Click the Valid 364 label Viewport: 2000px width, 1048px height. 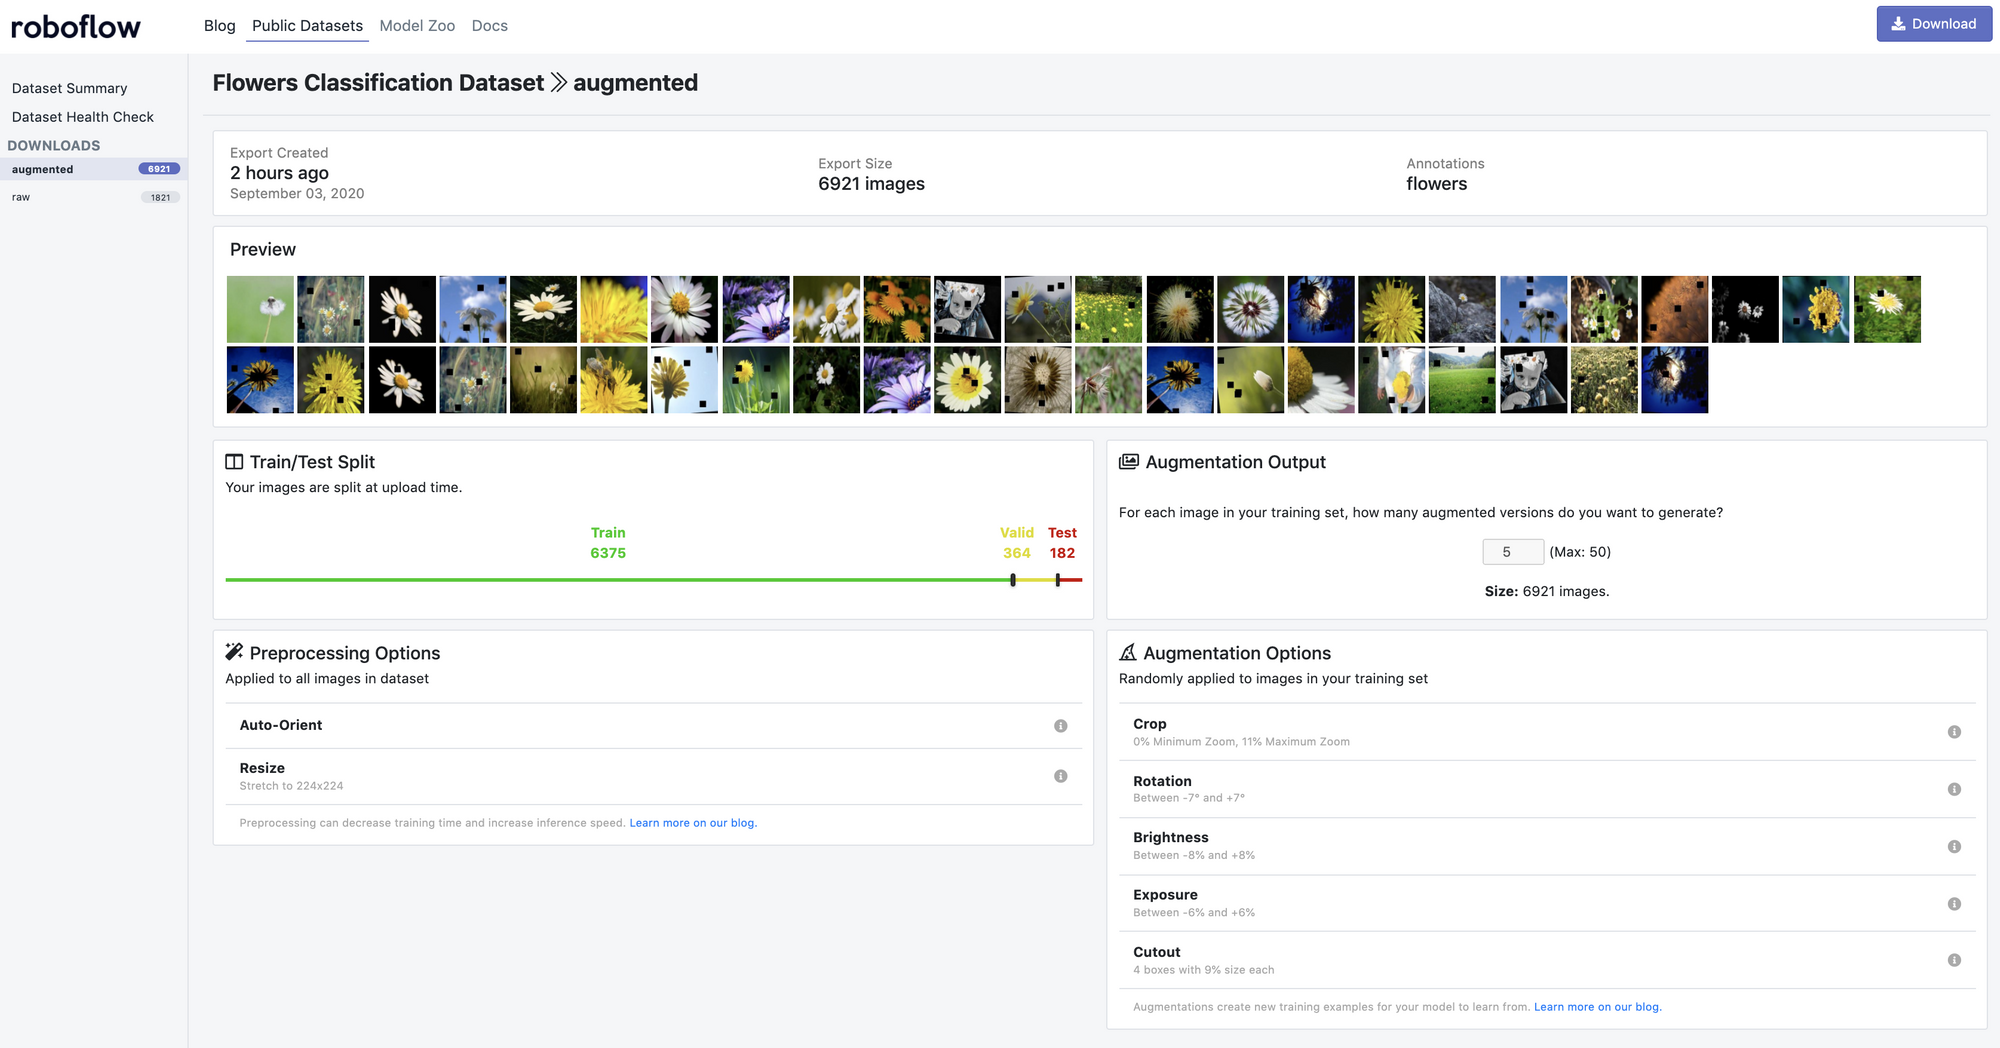point(1017,543)
